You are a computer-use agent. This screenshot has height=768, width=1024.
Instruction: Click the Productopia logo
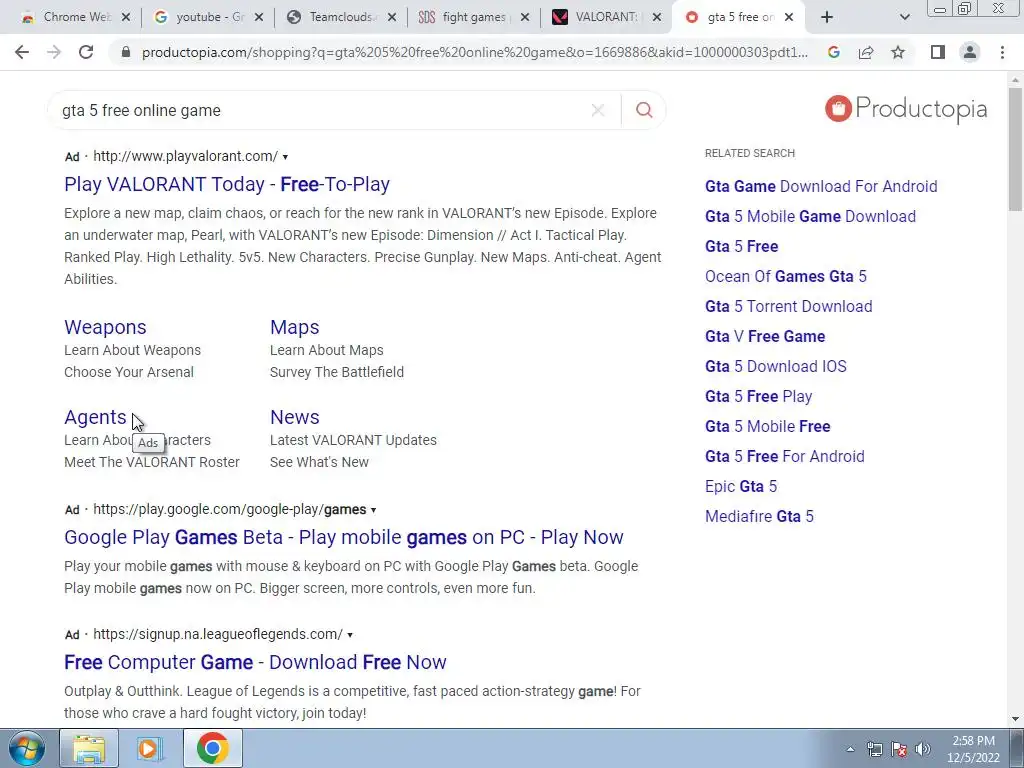(x=906, y=109)
